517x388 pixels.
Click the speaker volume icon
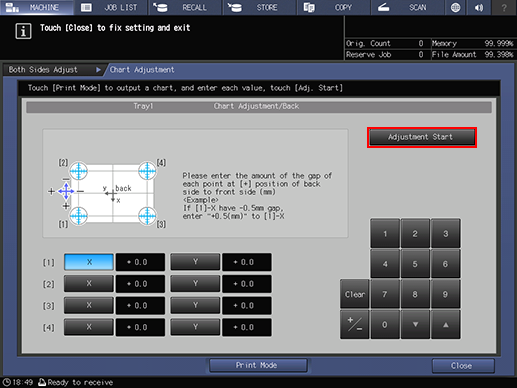click(479, 7)
